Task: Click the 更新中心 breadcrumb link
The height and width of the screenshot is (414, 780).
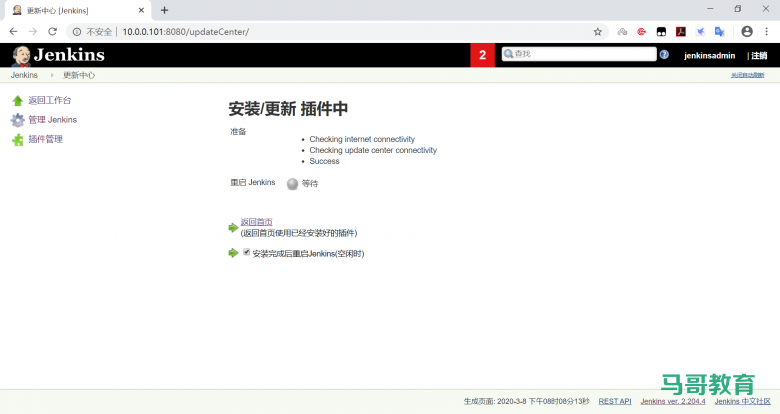Action: click(x=79, y=75)
